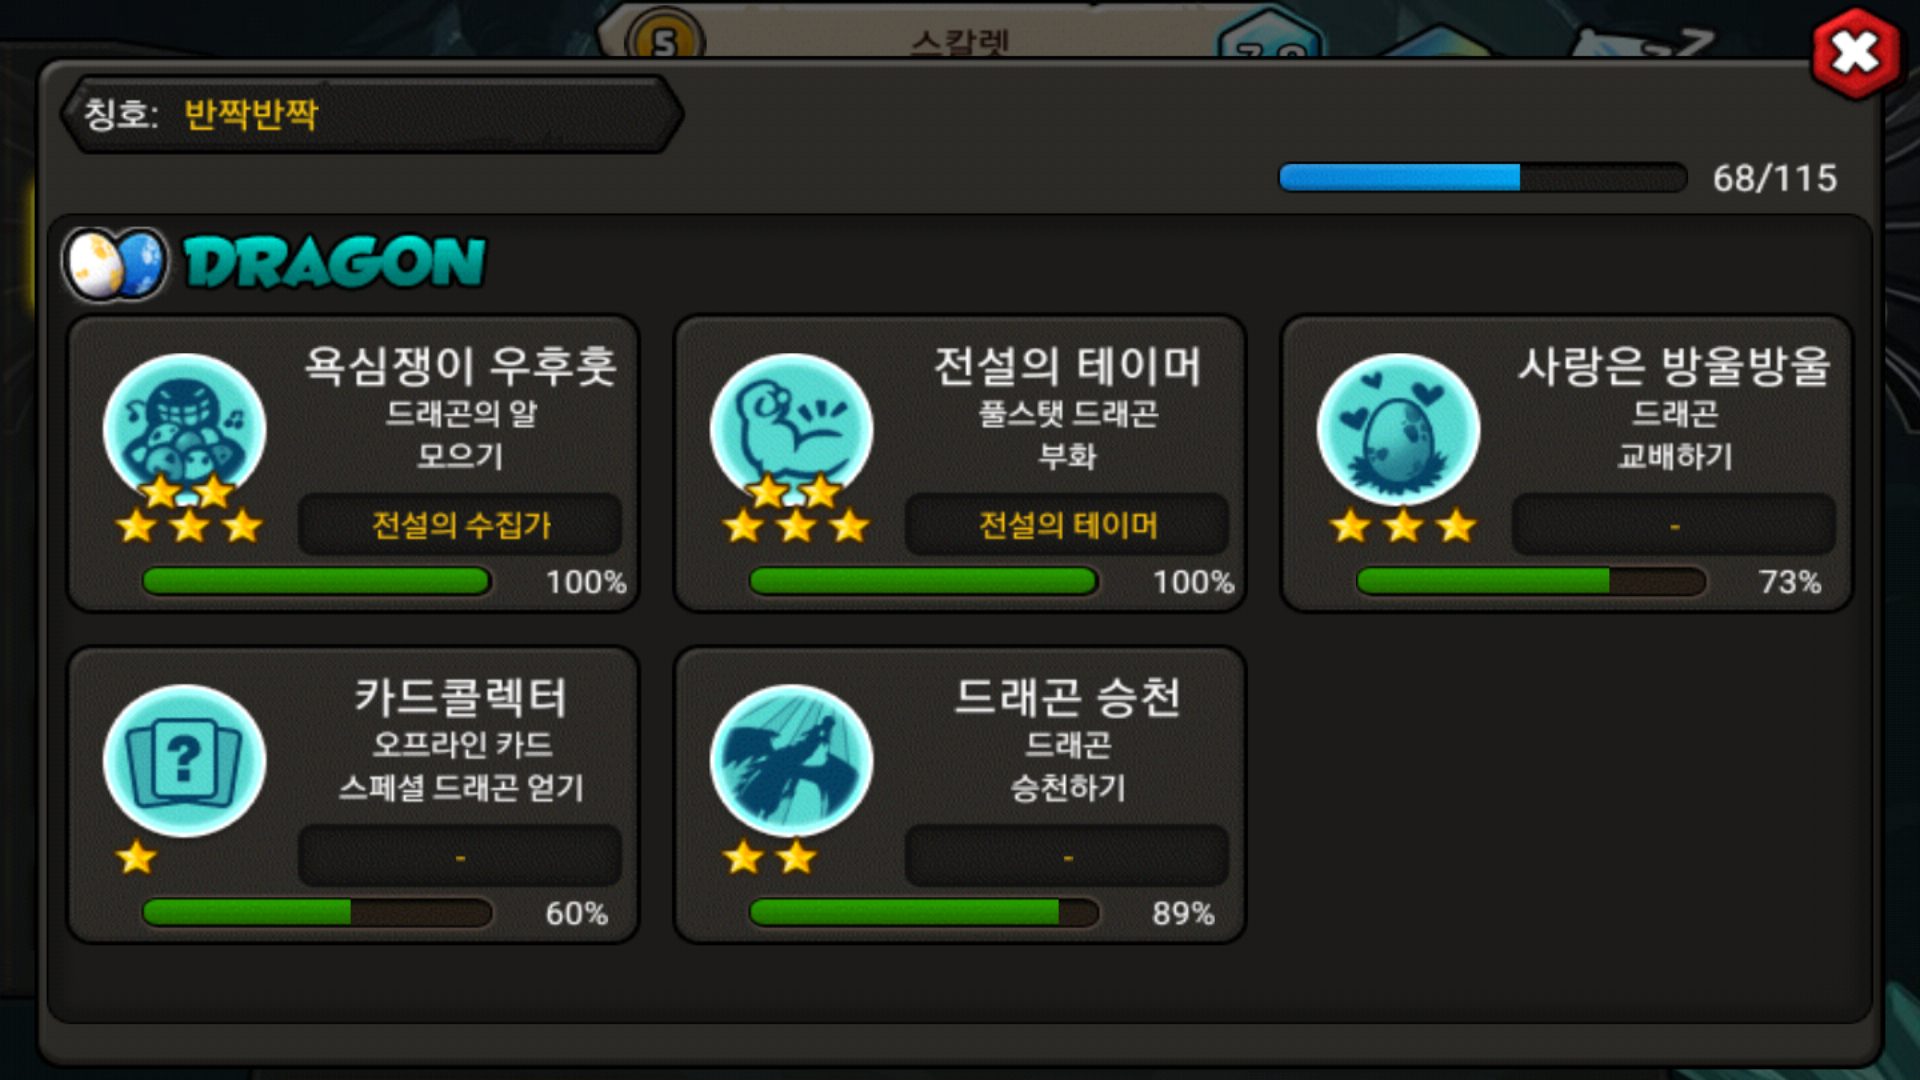Viewport: 1920px width, 1080px height.
Task: Tap the question mark card collector icon
Action: [185, 761]
